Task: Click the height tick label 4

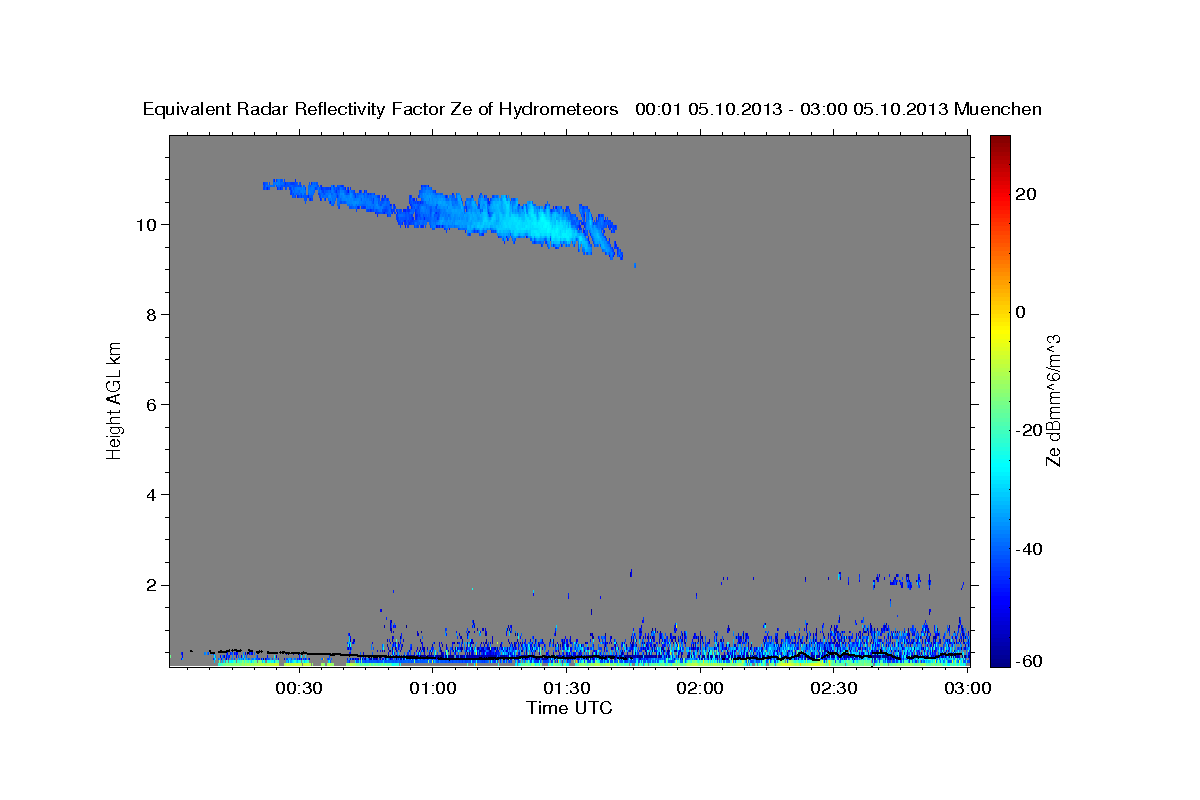Action: 153,494
